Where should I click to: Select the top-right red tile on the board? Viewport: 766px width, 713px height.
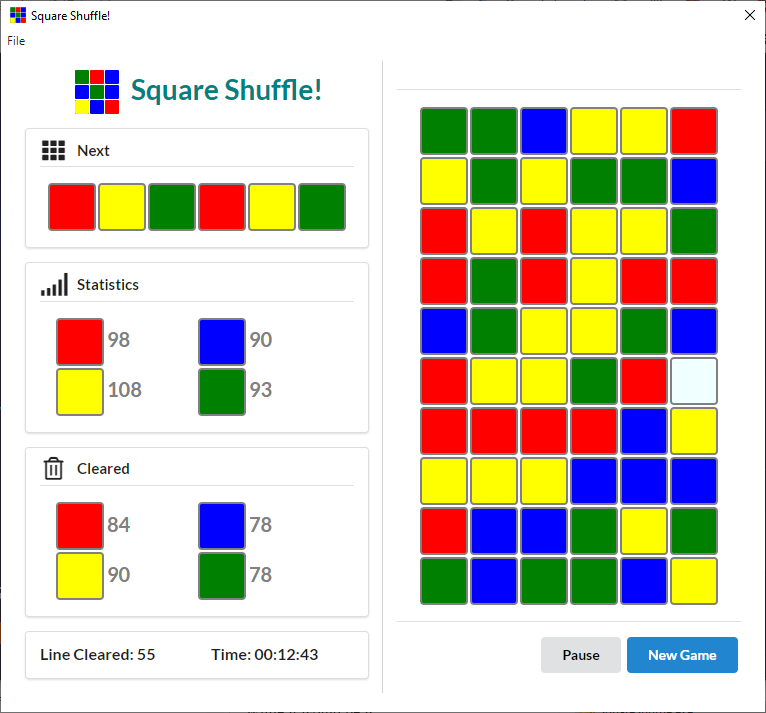694,131
